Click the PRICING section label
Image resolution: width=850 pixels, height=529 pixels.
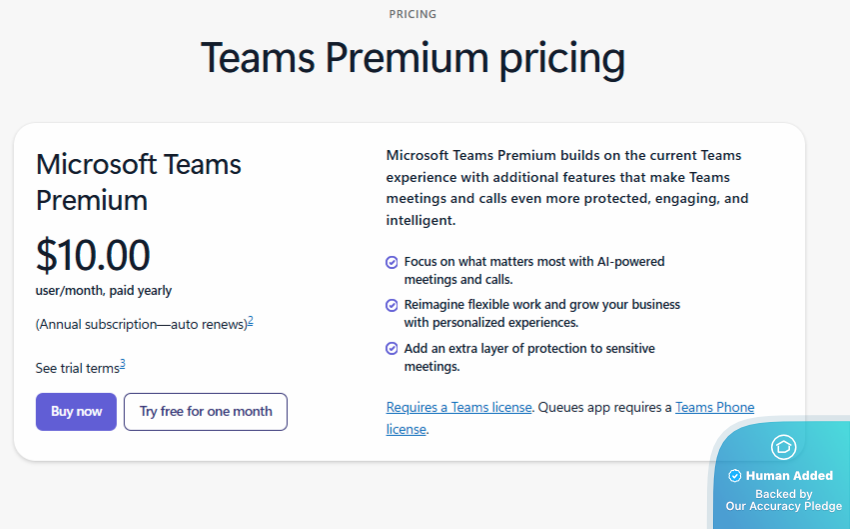413,14
